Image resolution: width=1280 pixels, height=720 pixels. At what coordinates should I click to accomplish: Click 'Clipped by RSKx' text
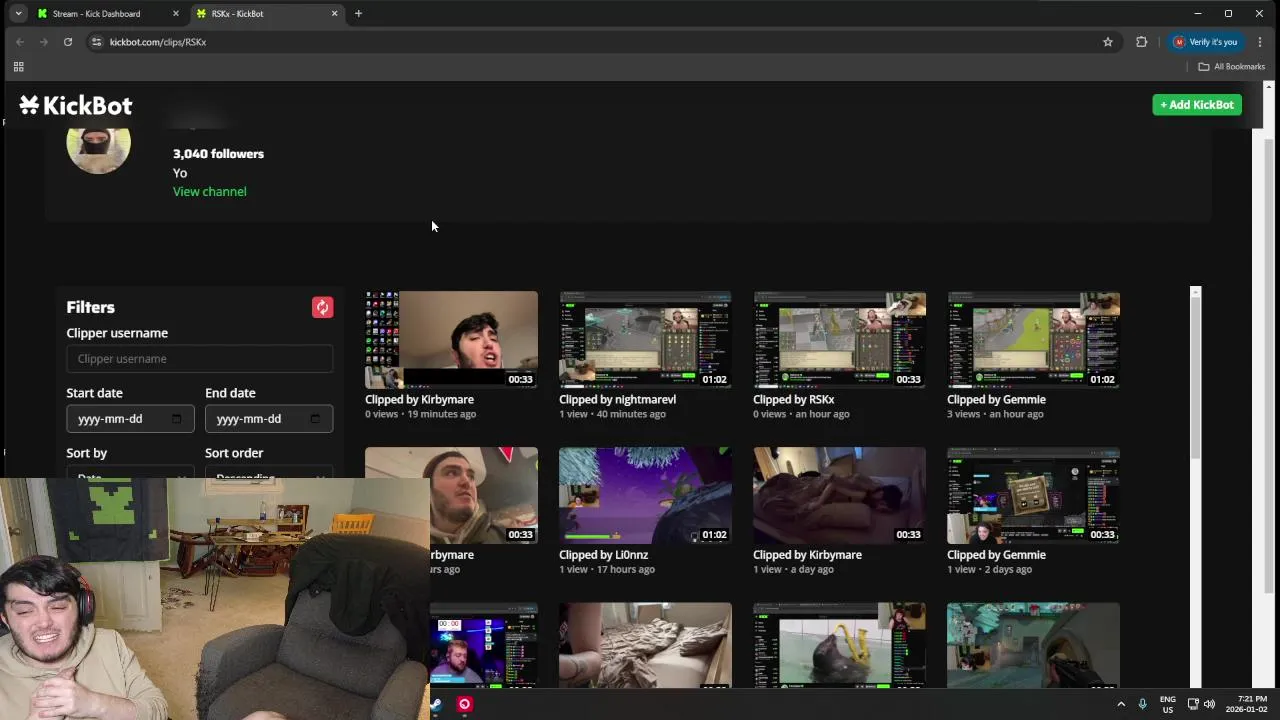pyautogui.click(x=794, y=399)
